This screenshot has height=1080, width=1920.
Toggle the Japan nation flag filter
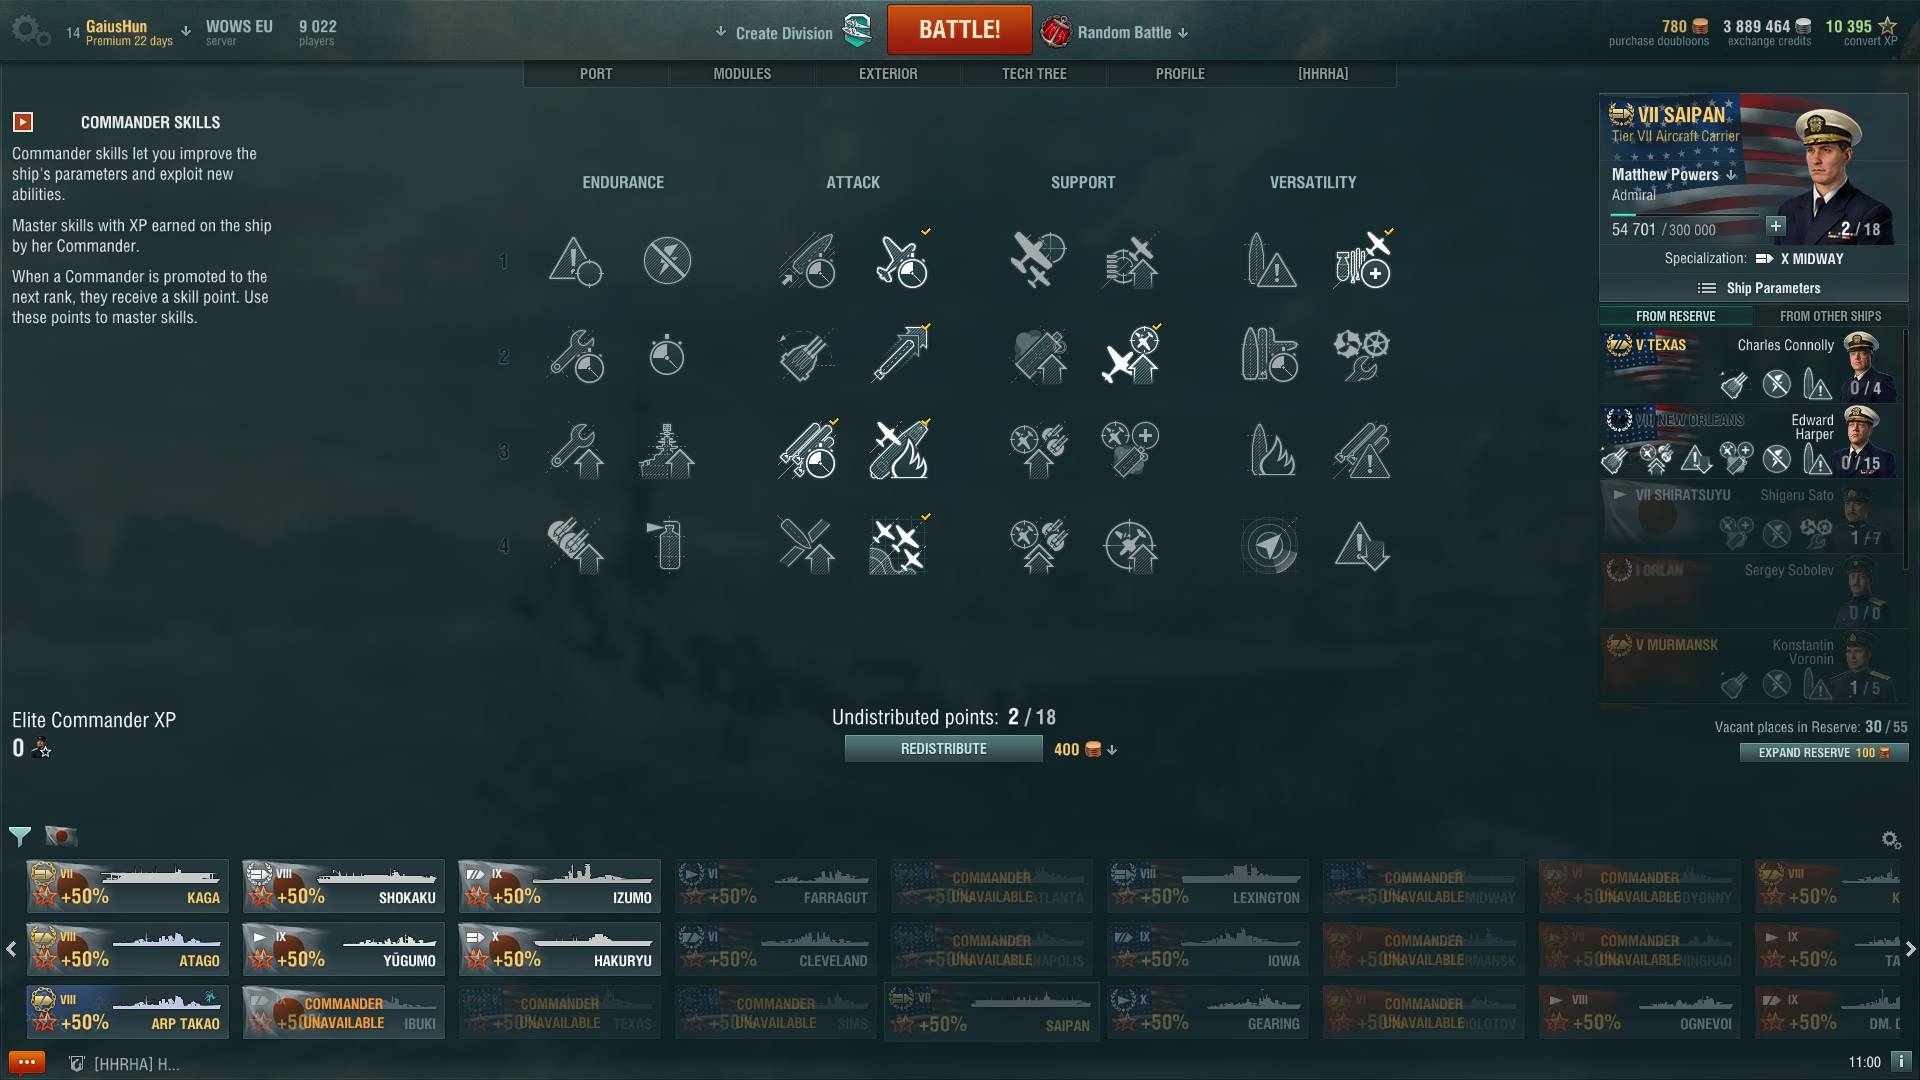coord(61,836)
